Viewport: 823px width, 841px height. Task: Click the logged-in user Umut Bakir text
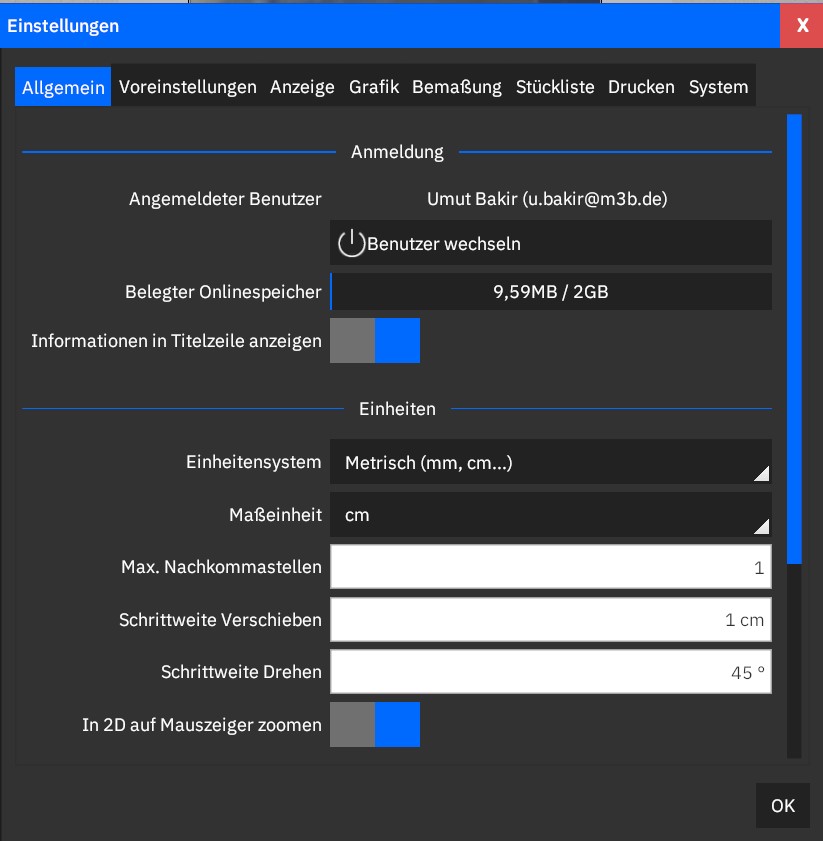coord(547,199)
